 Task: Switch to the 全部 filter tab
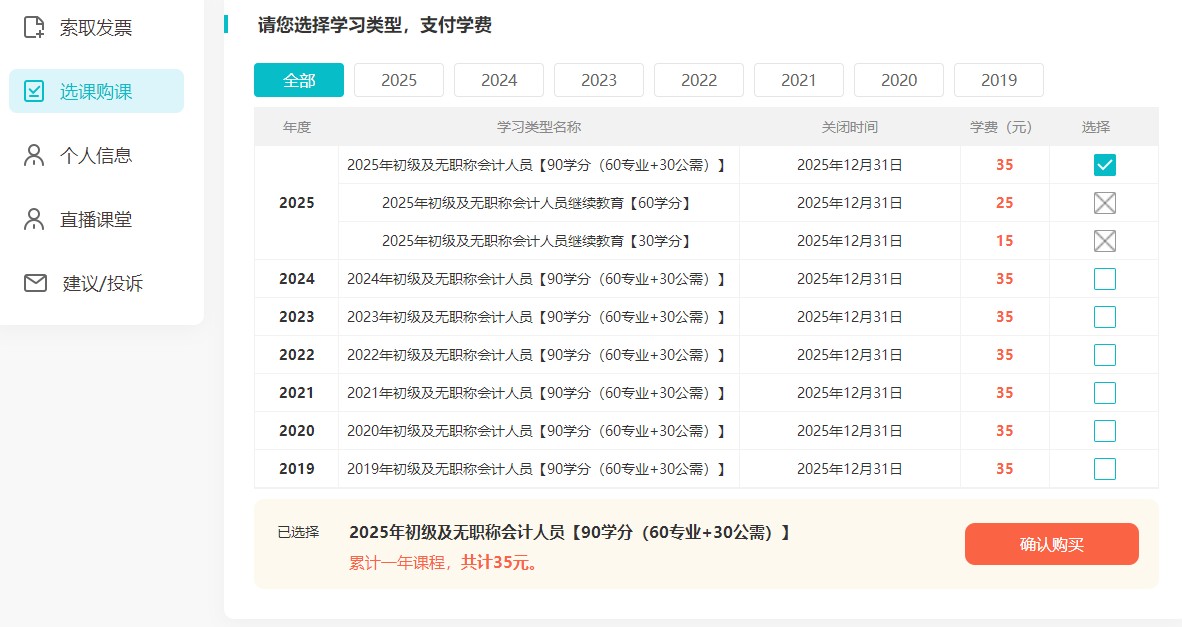[x=298, y=79]
